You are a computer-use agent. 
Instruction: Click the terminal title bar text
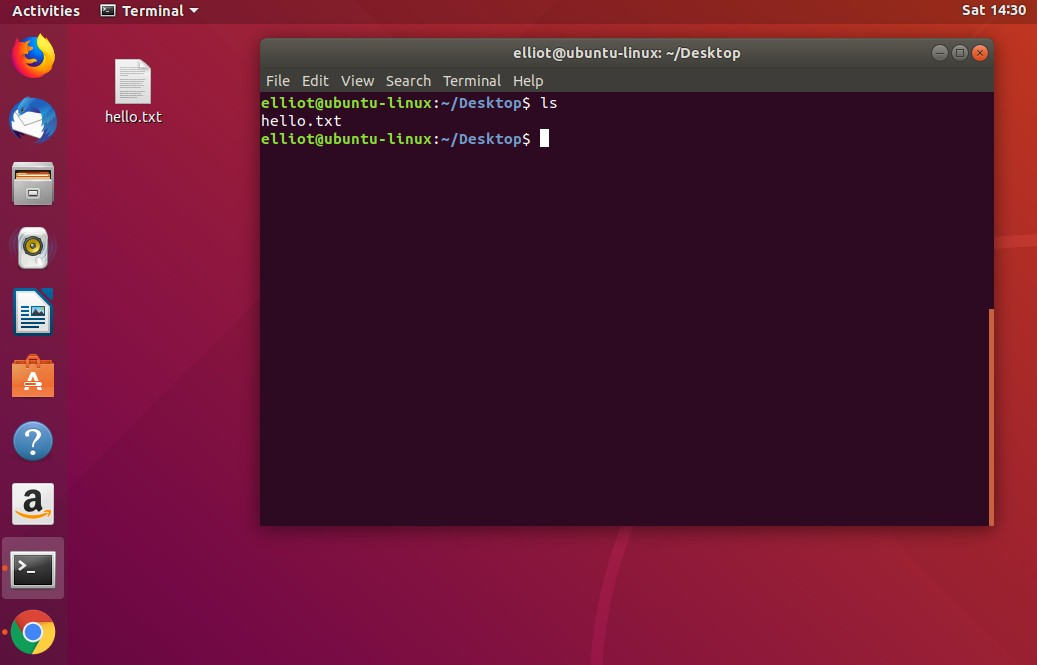click(626, 53)
